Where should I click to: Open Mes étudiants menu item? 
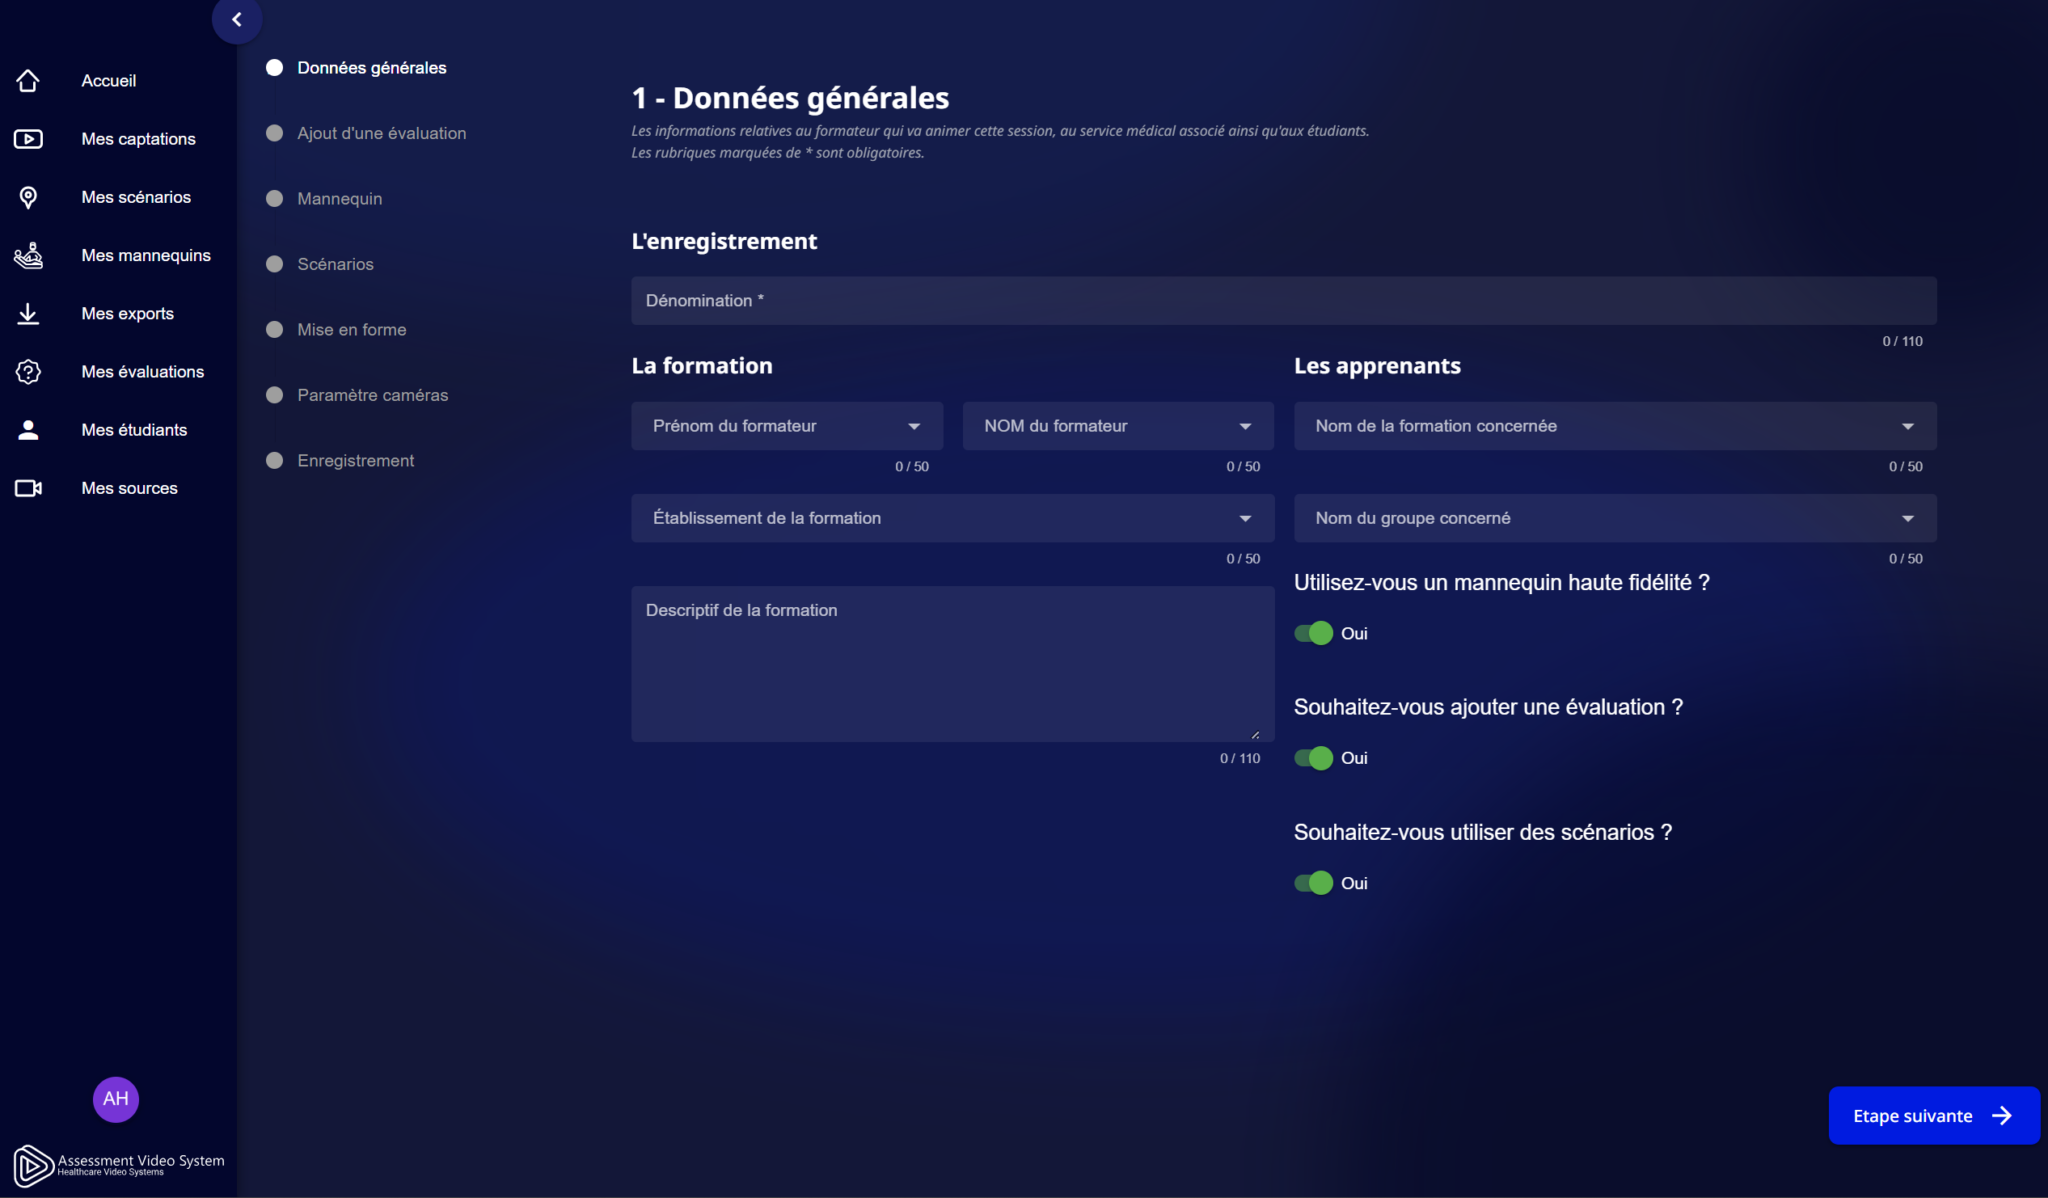coord(135,430)
